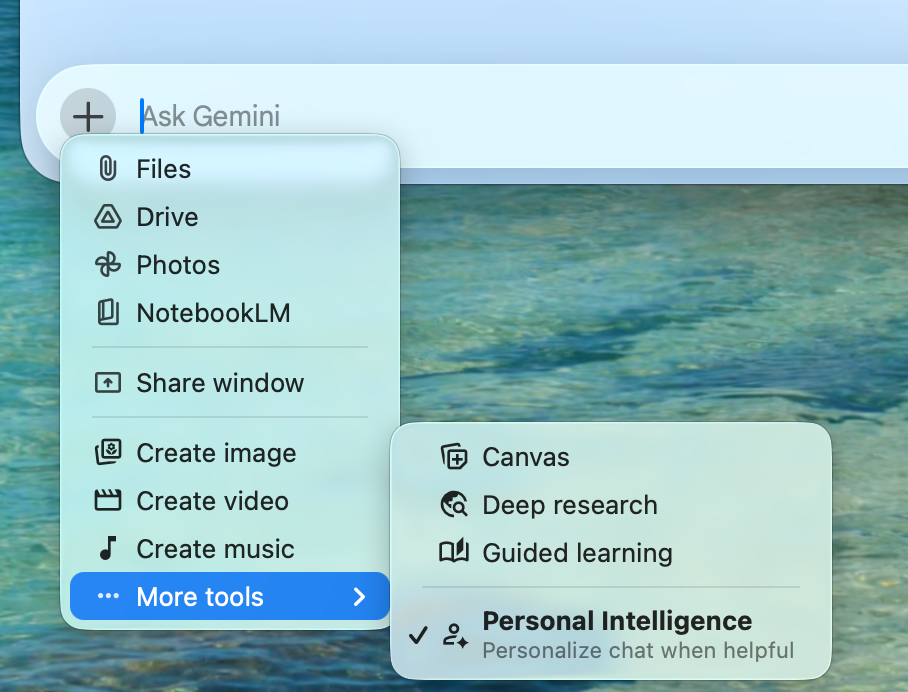Image resolution: width=908 pixels, height=692 pixels.
Task: Click the Create video clapperboard icon
Action: (x=107, y=501)
